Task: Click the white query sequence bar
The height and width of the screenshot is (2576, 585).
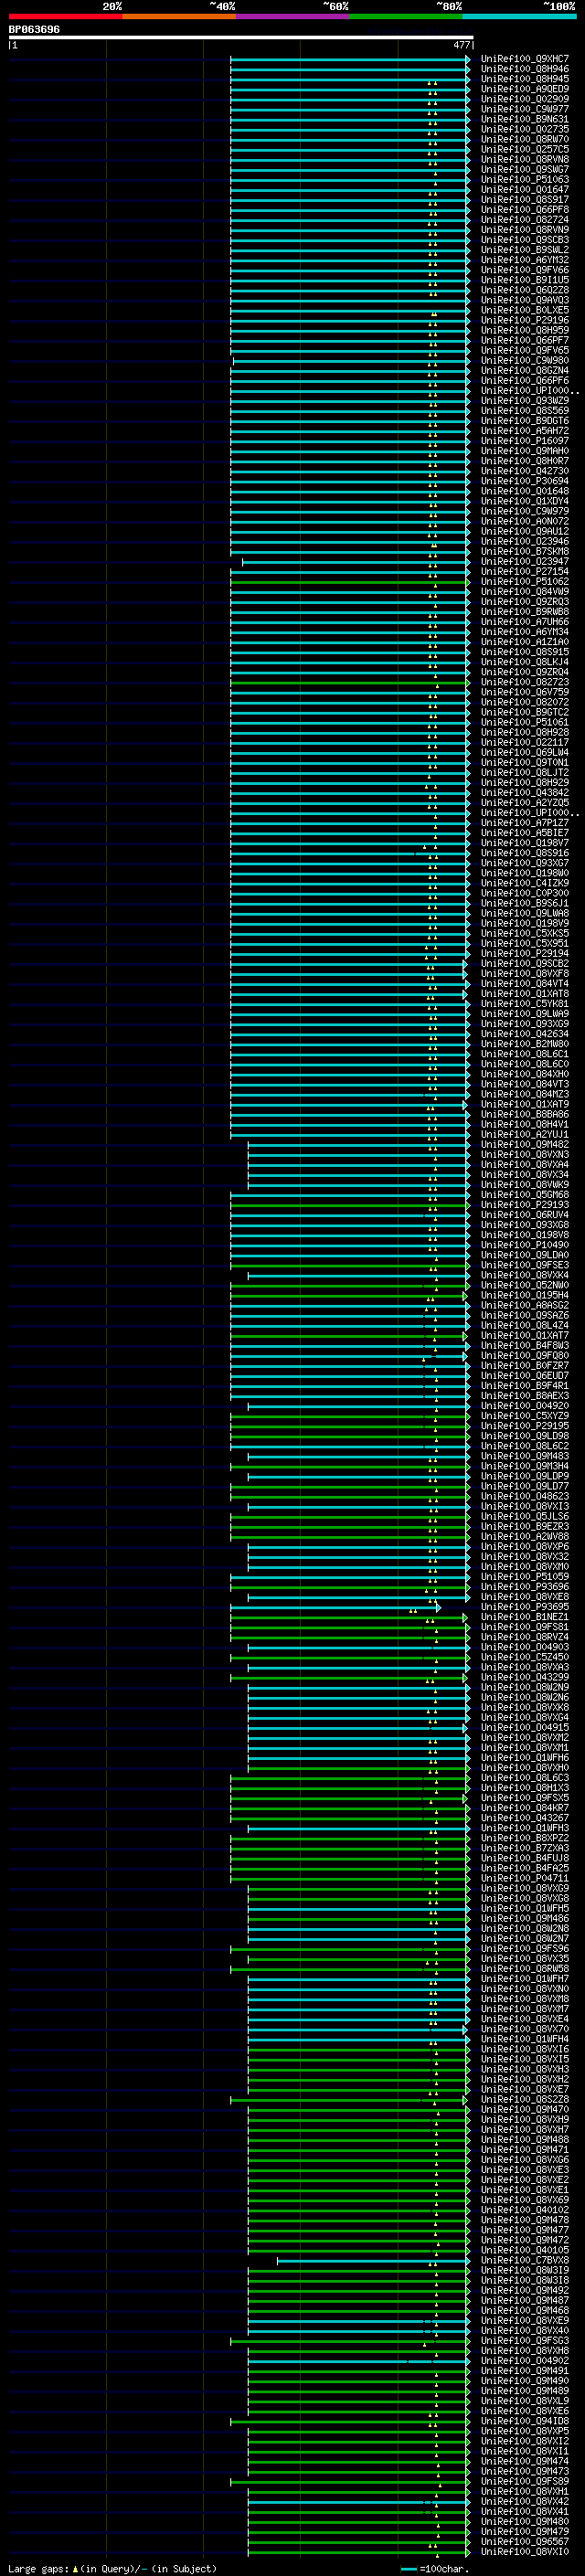Action: (x=241, y=38)
